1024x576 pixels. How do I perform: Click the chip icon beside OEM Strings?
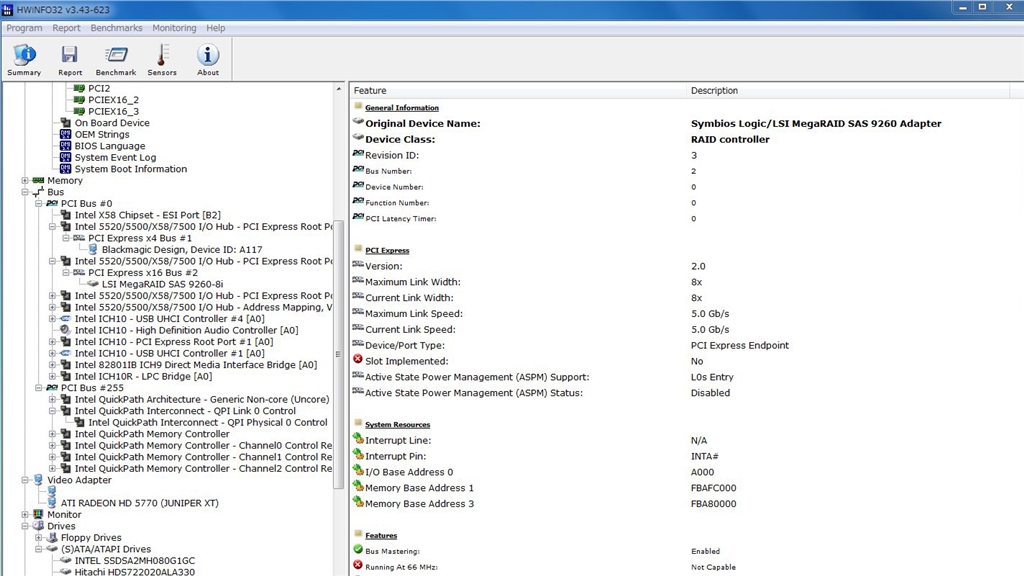click(x=65, y=135)
